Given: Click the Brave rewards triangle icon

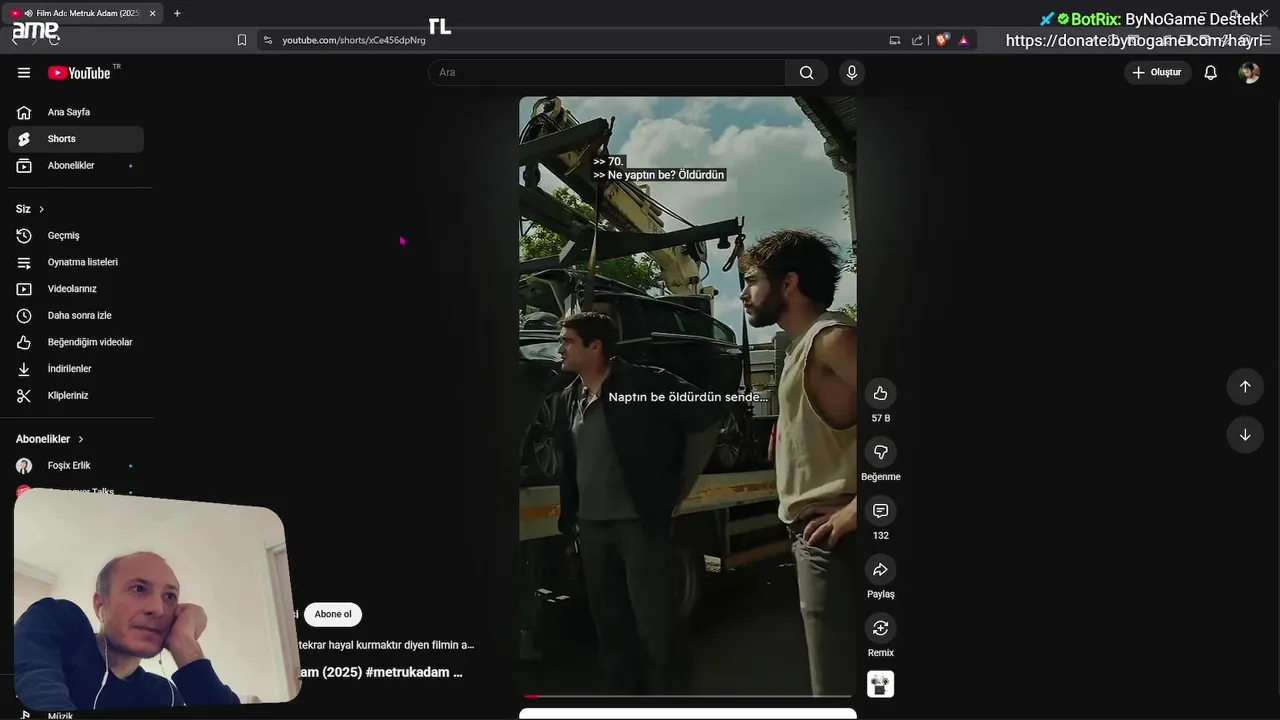Looking at the screenshot, I should pyautogui.click(x=963, y=40).
